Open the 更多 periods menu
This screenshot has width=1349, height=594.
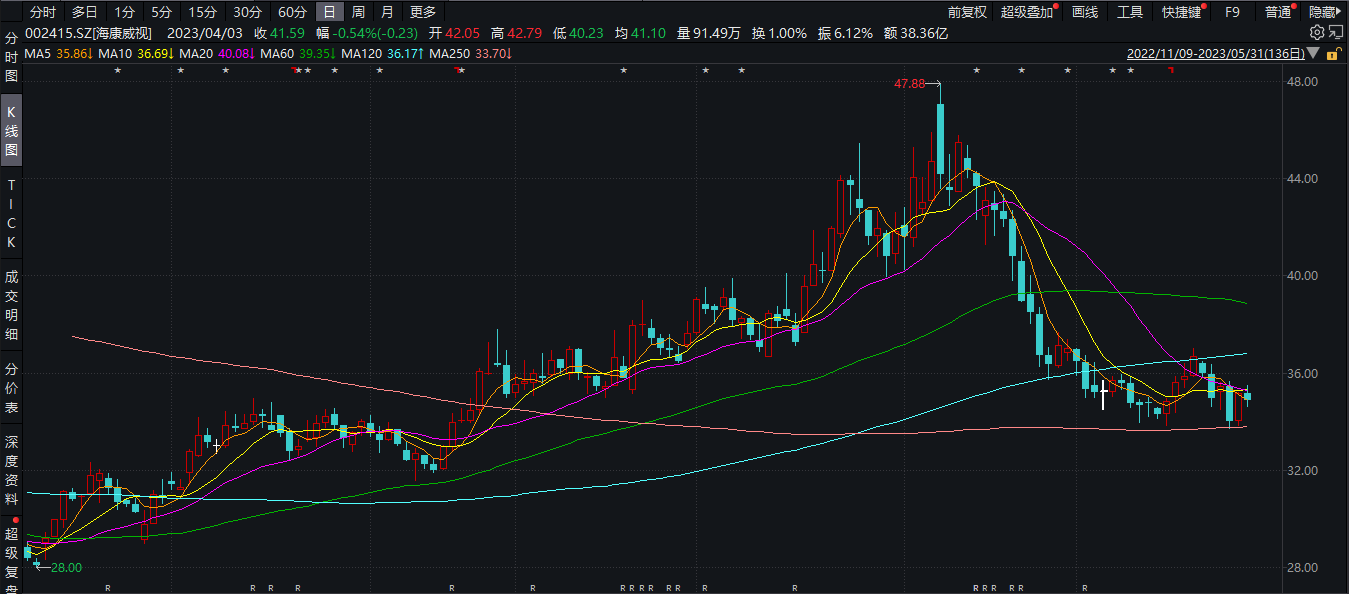[x=423, y=12]
